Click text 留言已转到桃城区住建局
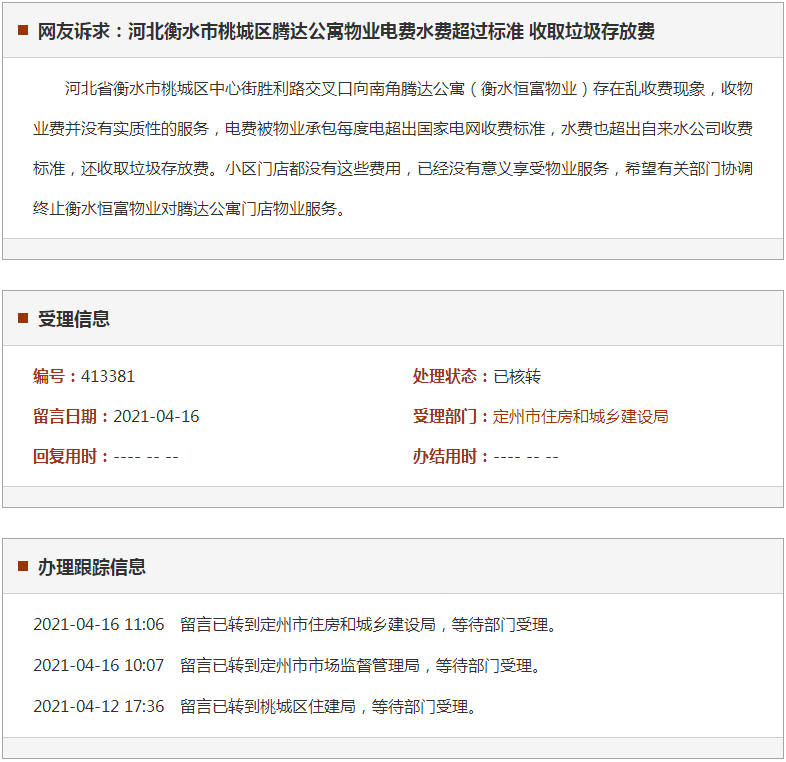 click(268, 707)
